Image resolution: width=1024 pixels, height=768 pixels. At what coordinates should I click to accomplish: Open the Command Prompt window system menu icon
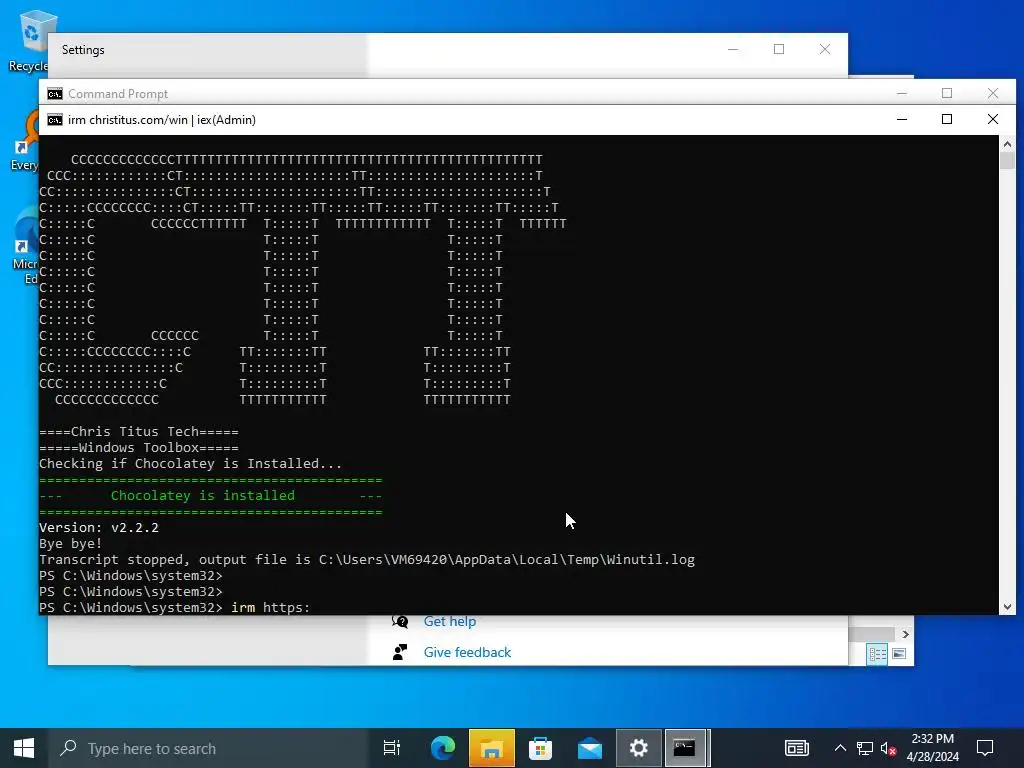(x=55, y=93)
